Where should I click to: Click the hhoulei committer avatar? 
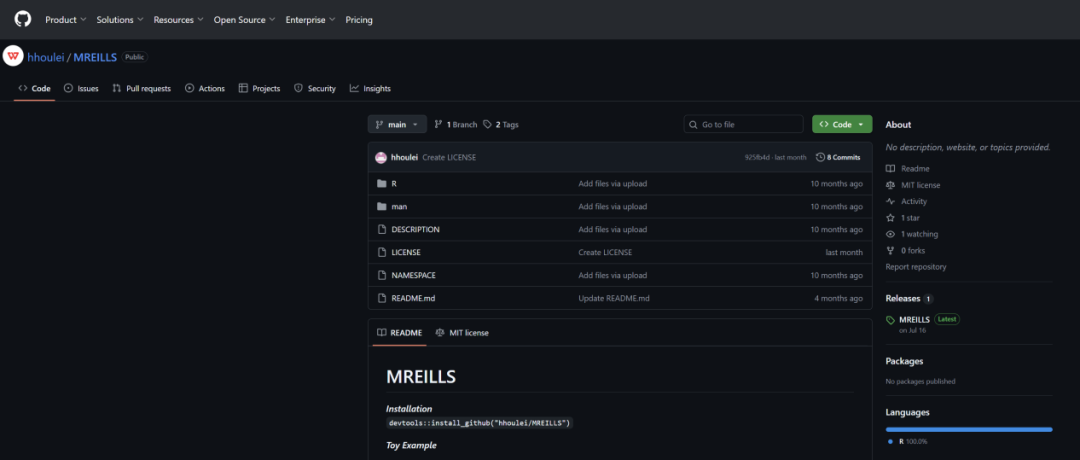point(381,157)
